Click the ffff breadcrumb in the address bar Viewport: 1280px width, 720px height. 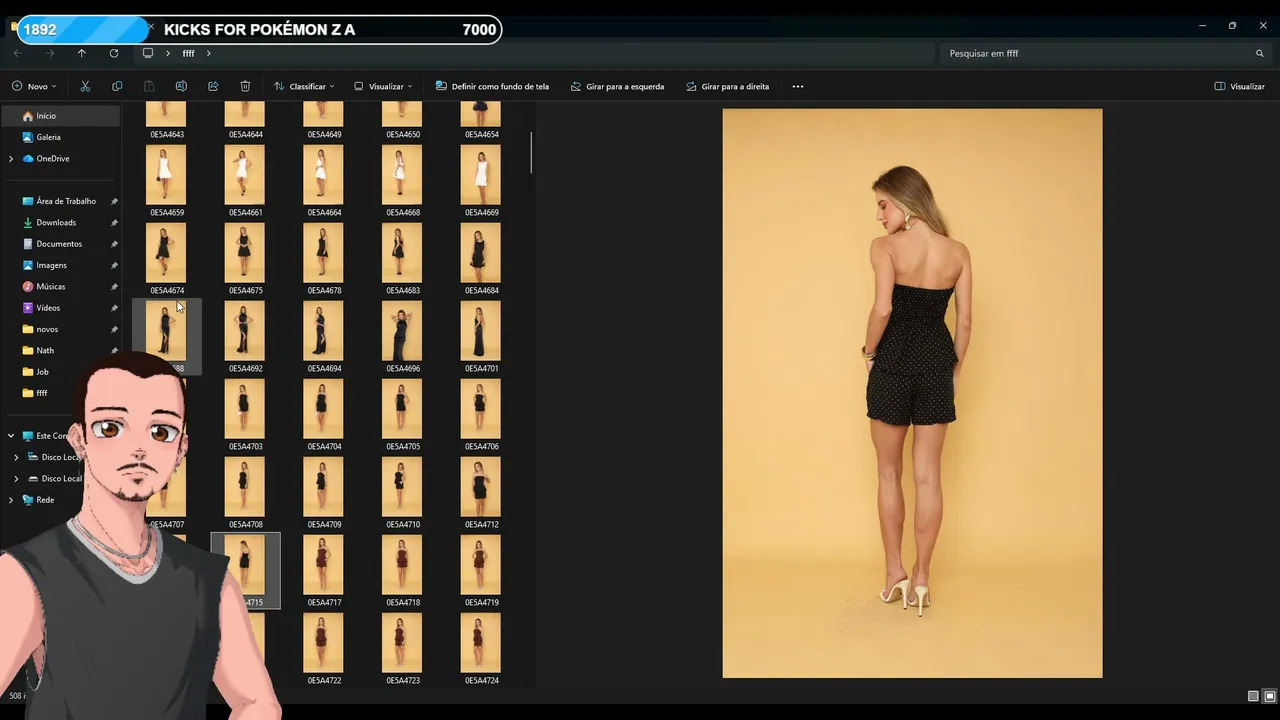point(188,53)
